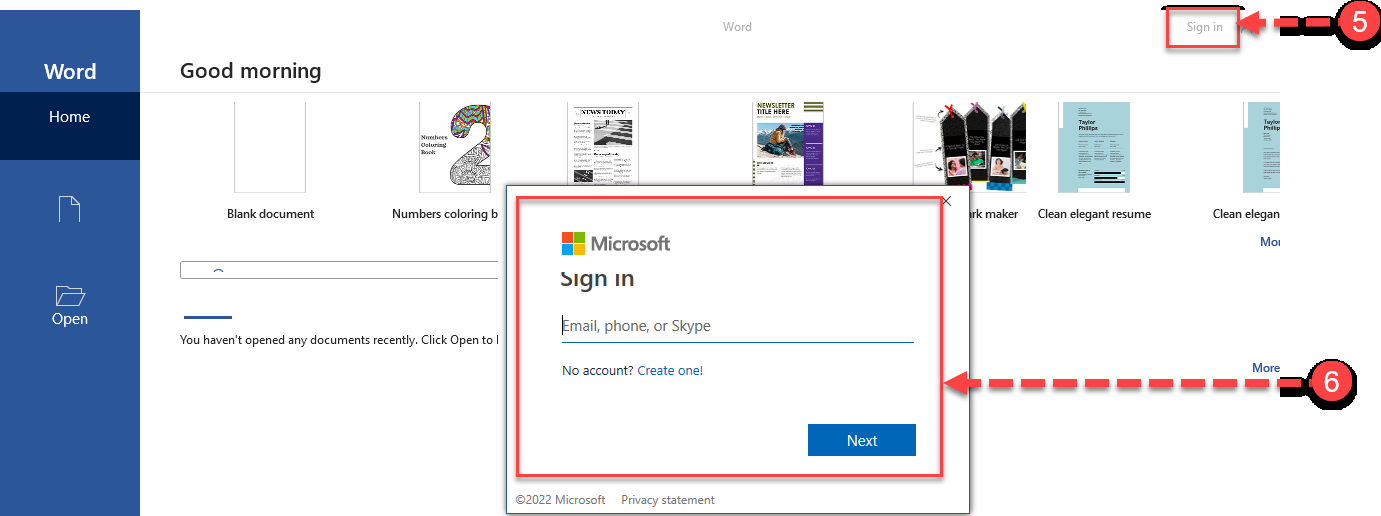Viewport: 1381px width, 516px height.
Task: Close the Microsoft sign-in dialog with X
Action: 947,201
